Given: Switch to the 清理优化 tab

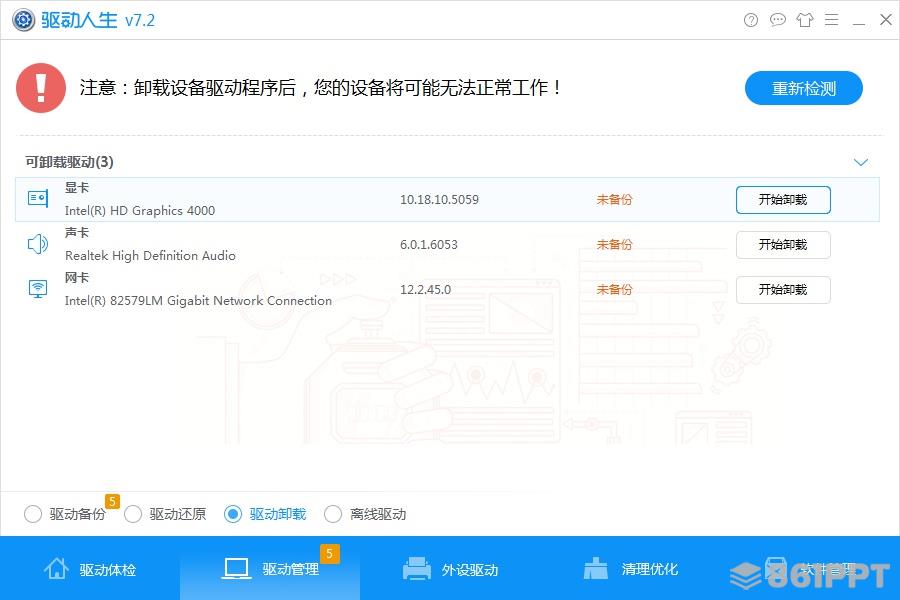Looking at the screenshot, I should tap(630, 568).
